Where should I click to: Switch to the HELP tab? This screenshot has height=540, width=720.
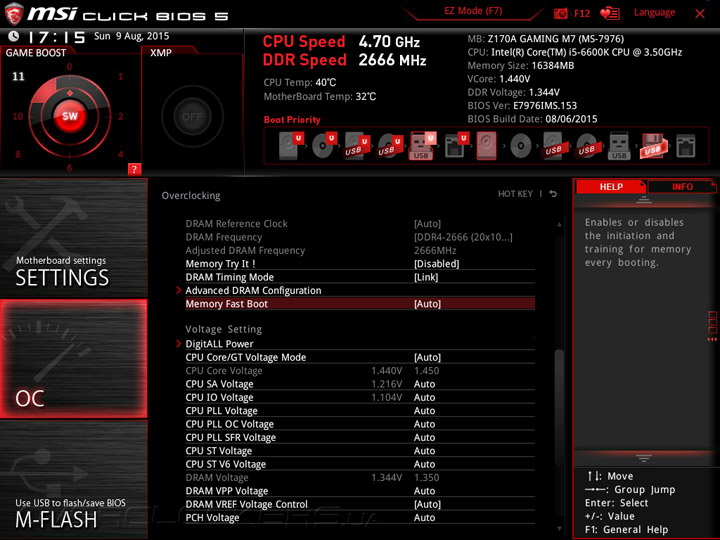click(611, 187)
